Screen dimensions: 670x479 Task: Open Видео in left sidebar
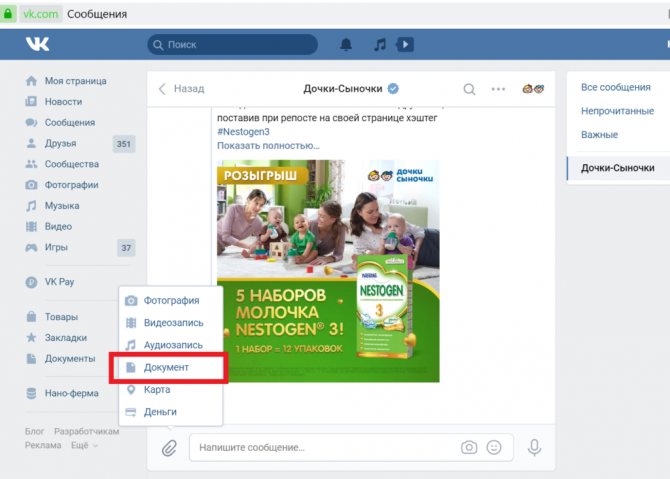48,226
